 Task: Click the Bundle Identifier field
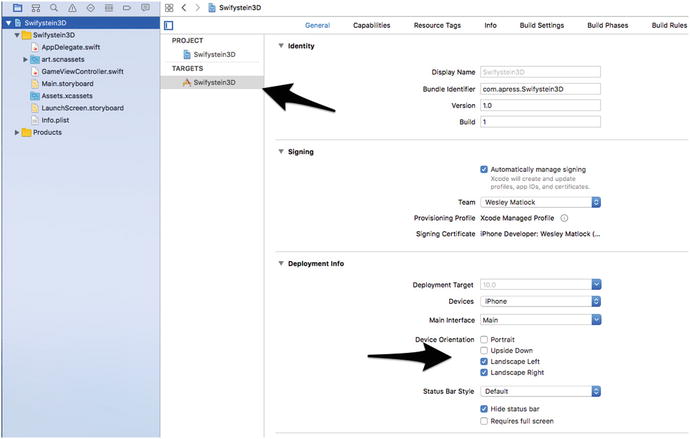point(540,89)
